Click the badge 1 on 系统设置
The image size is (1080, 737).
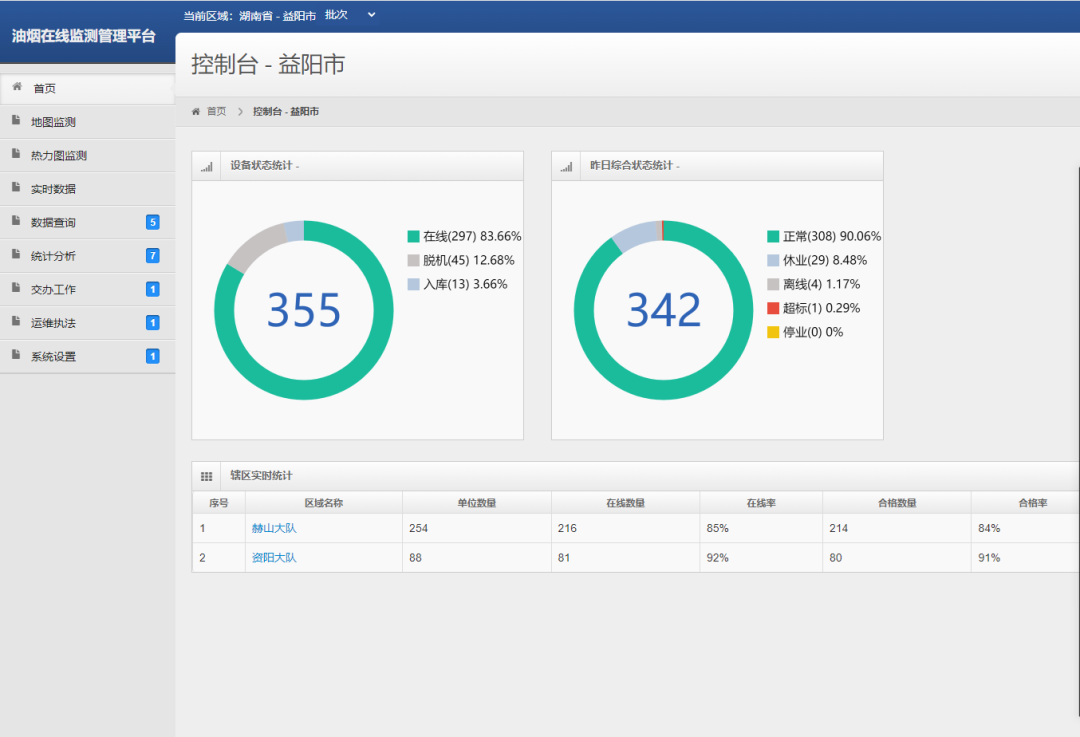point(153,356)
